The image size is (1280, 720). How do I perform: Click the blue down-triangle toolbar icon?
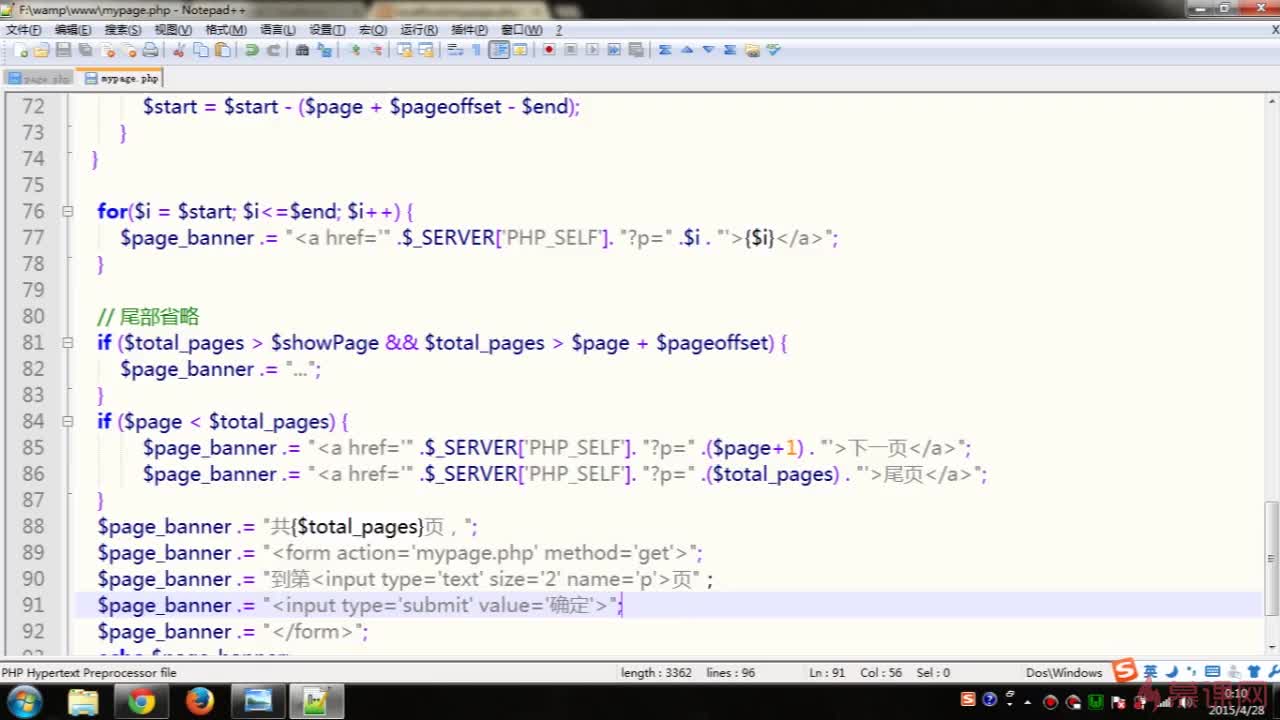(708, 50)
